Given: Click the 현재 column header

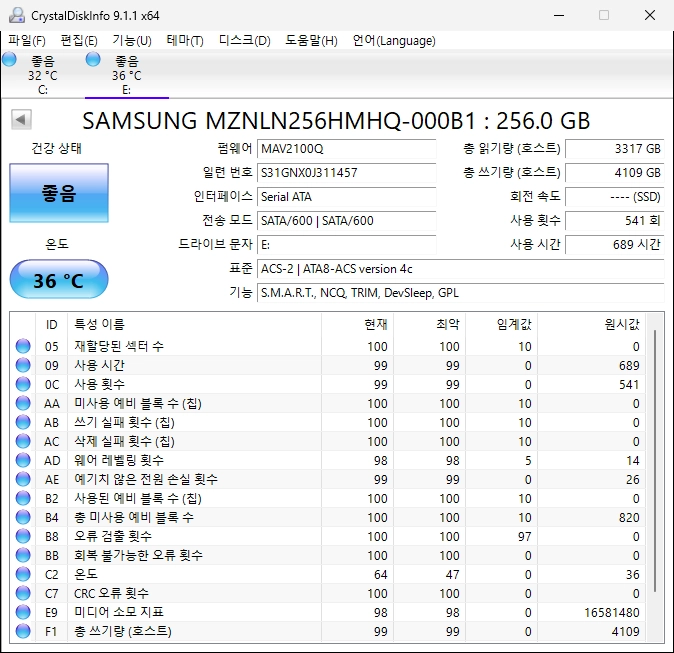Looking at the screenshot, I should coord(357,324).
